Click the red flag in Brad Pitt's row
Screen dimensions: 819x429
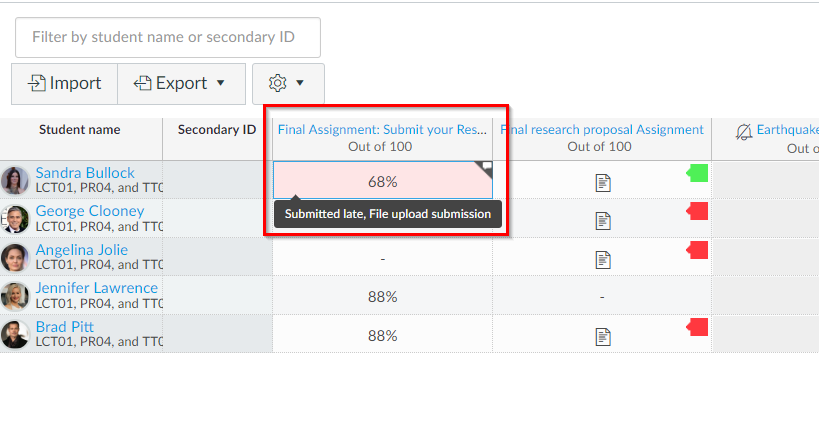pyautogui.click(x=698, y=327)
